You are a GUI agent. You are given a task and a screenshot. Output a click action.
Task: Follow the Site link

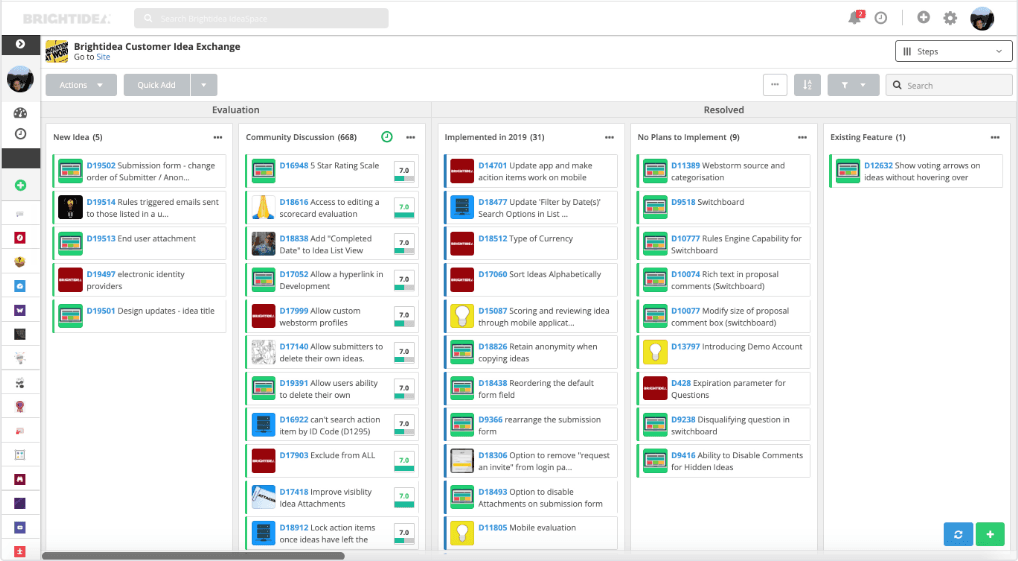(103, 57)
